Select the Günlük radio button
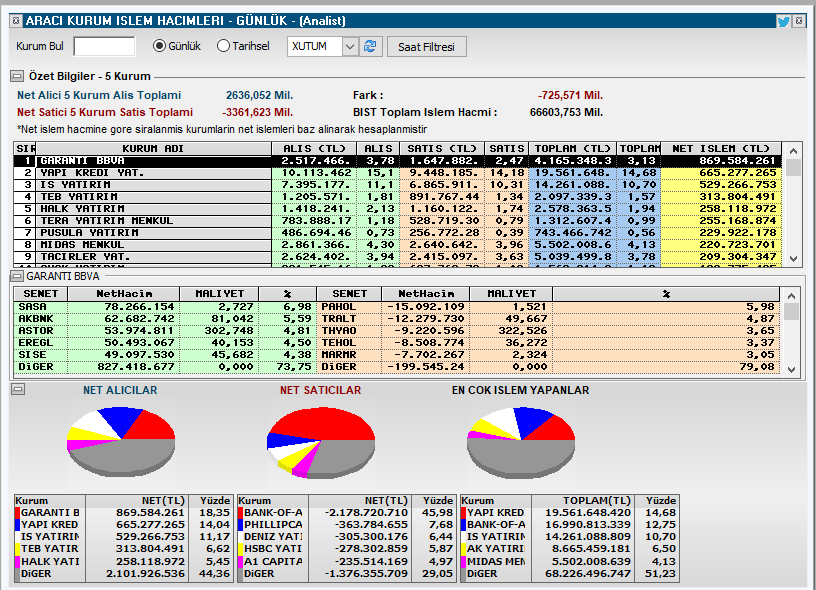The width and height of the screenshot is (816, 590). pos(177,46)
